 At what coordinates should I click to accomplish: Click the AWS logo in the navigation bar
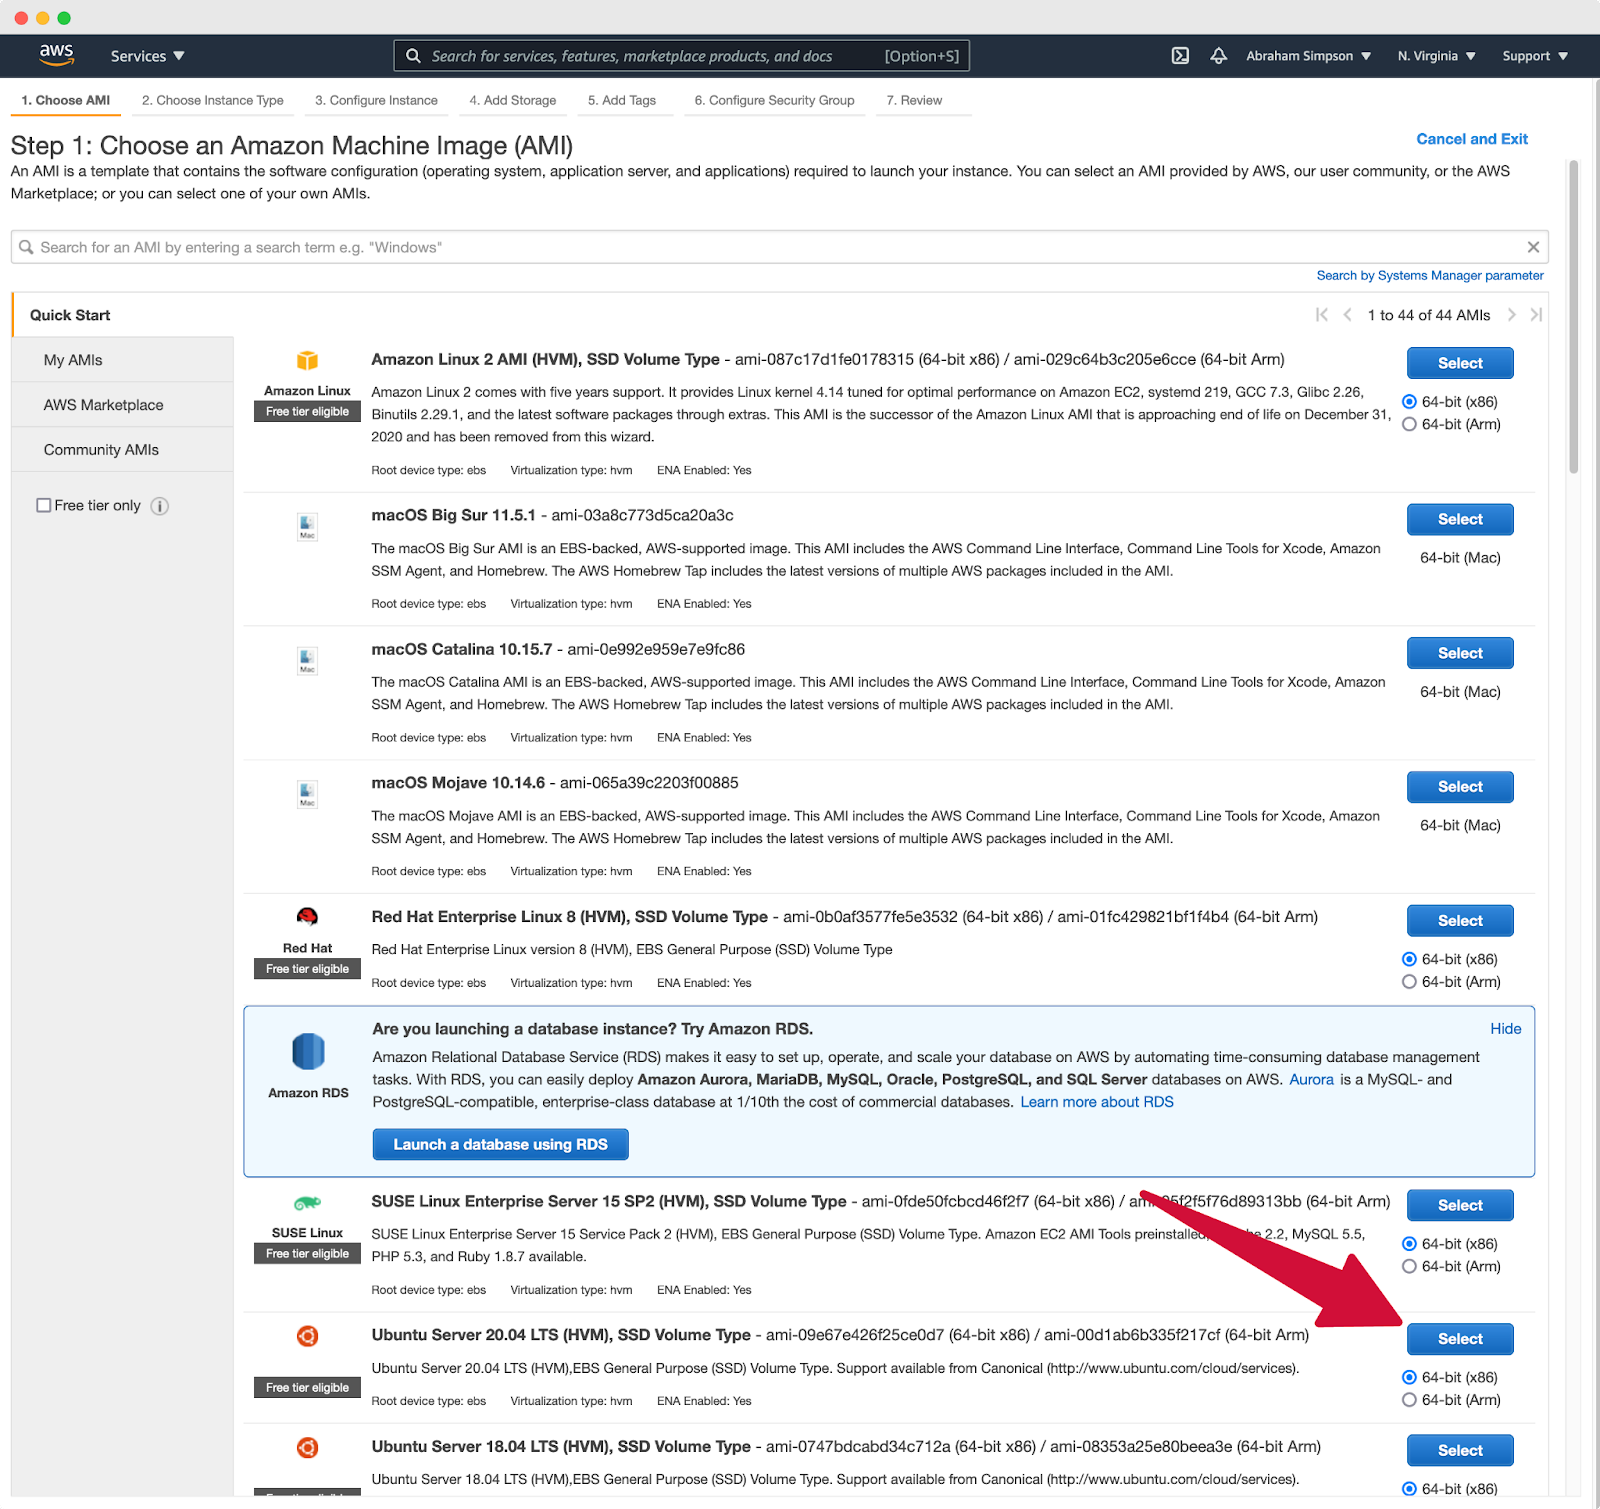click(x=57, y=55)
